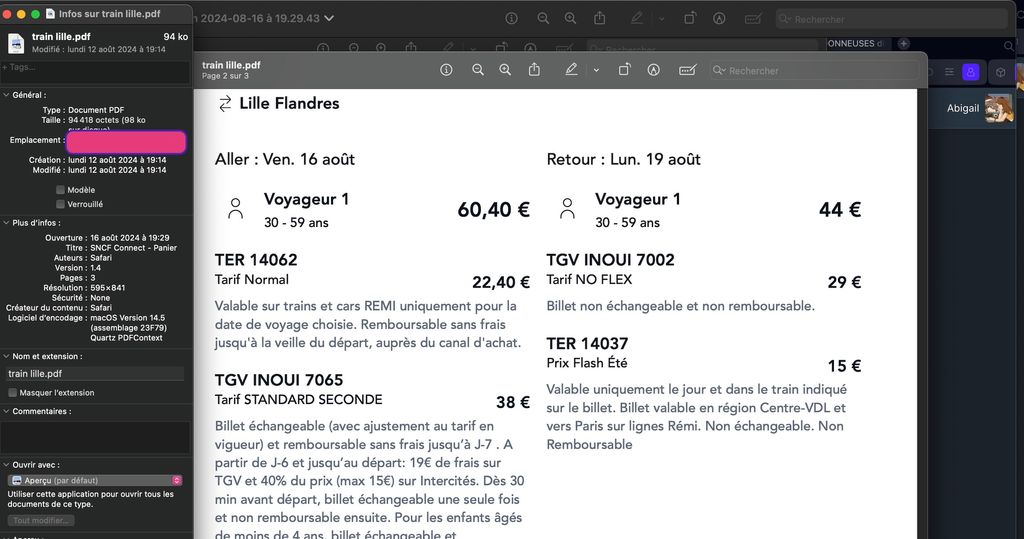This screenshot has width=1024, height=539.
Task: Collapse the Commentaires section
Action: [6, 411]
